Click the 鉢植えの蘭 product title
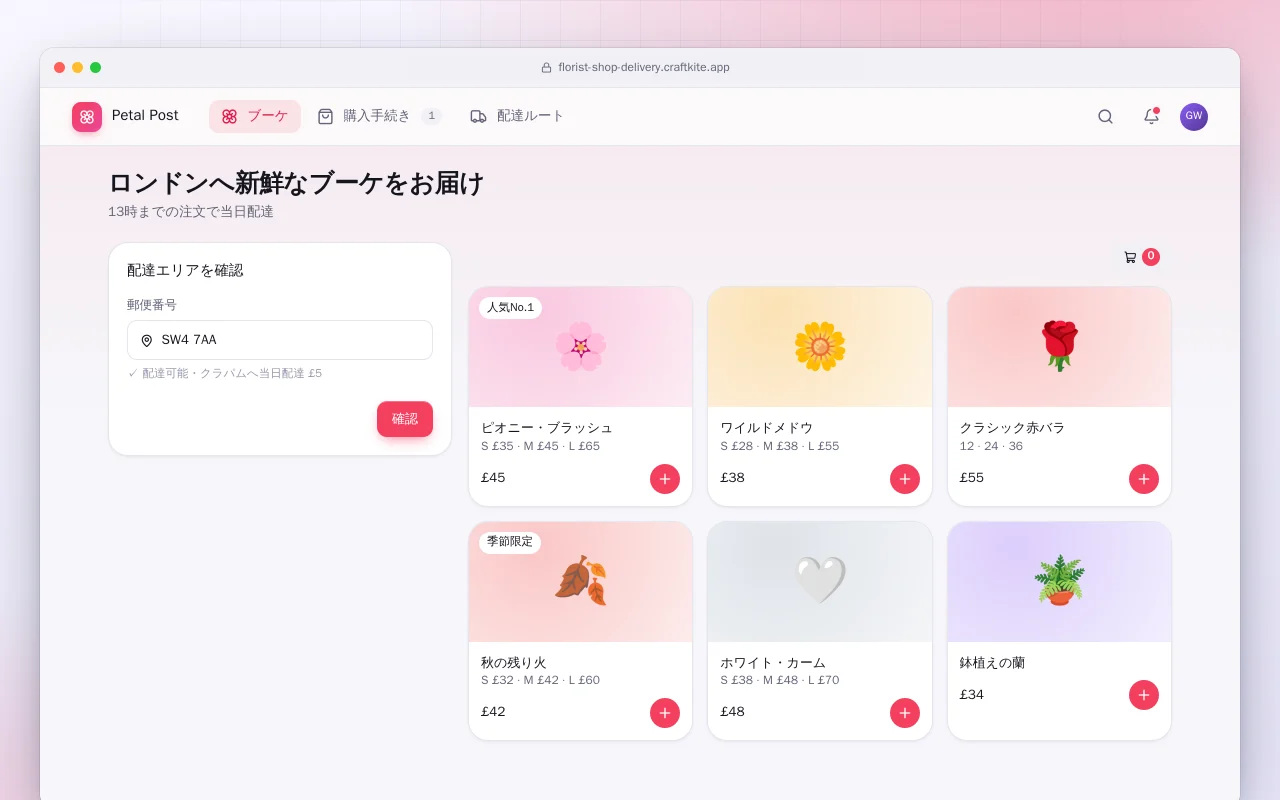 pyautogui.click(x=992, y=663)
